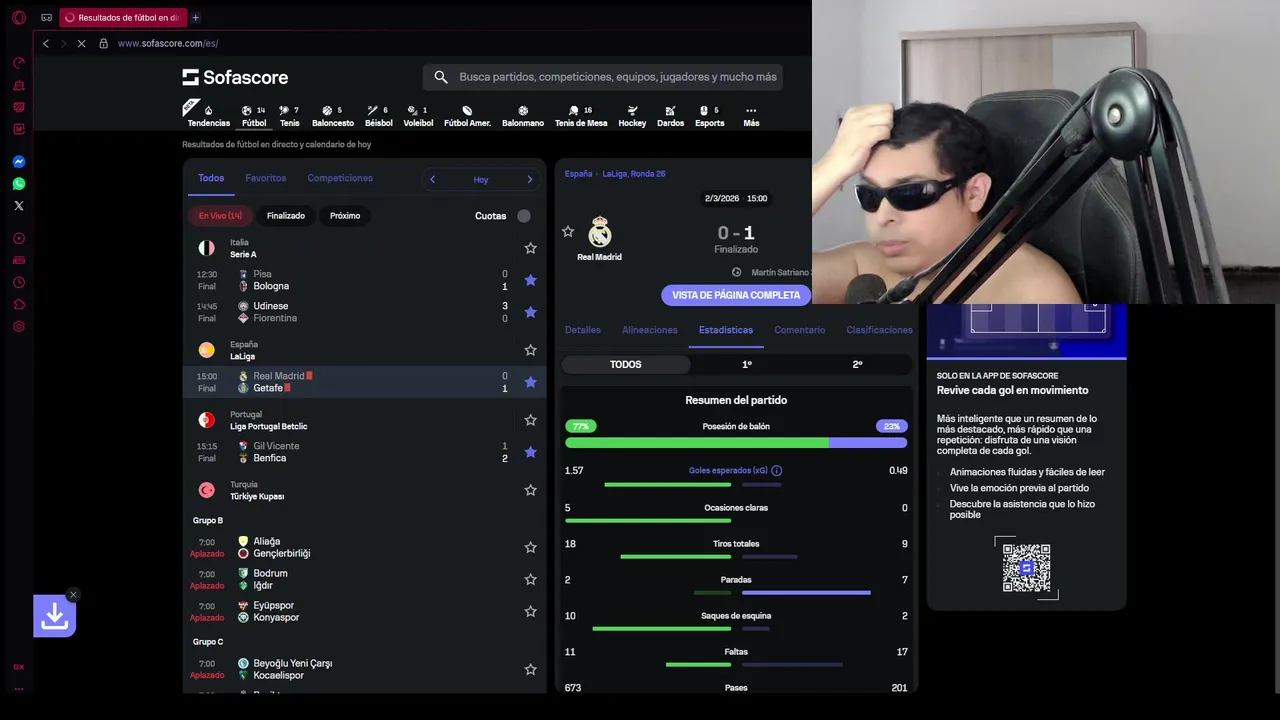Favorite the Liga Portugal Betclic star
Screen dimensions: 1280x720
coord(531,420)
